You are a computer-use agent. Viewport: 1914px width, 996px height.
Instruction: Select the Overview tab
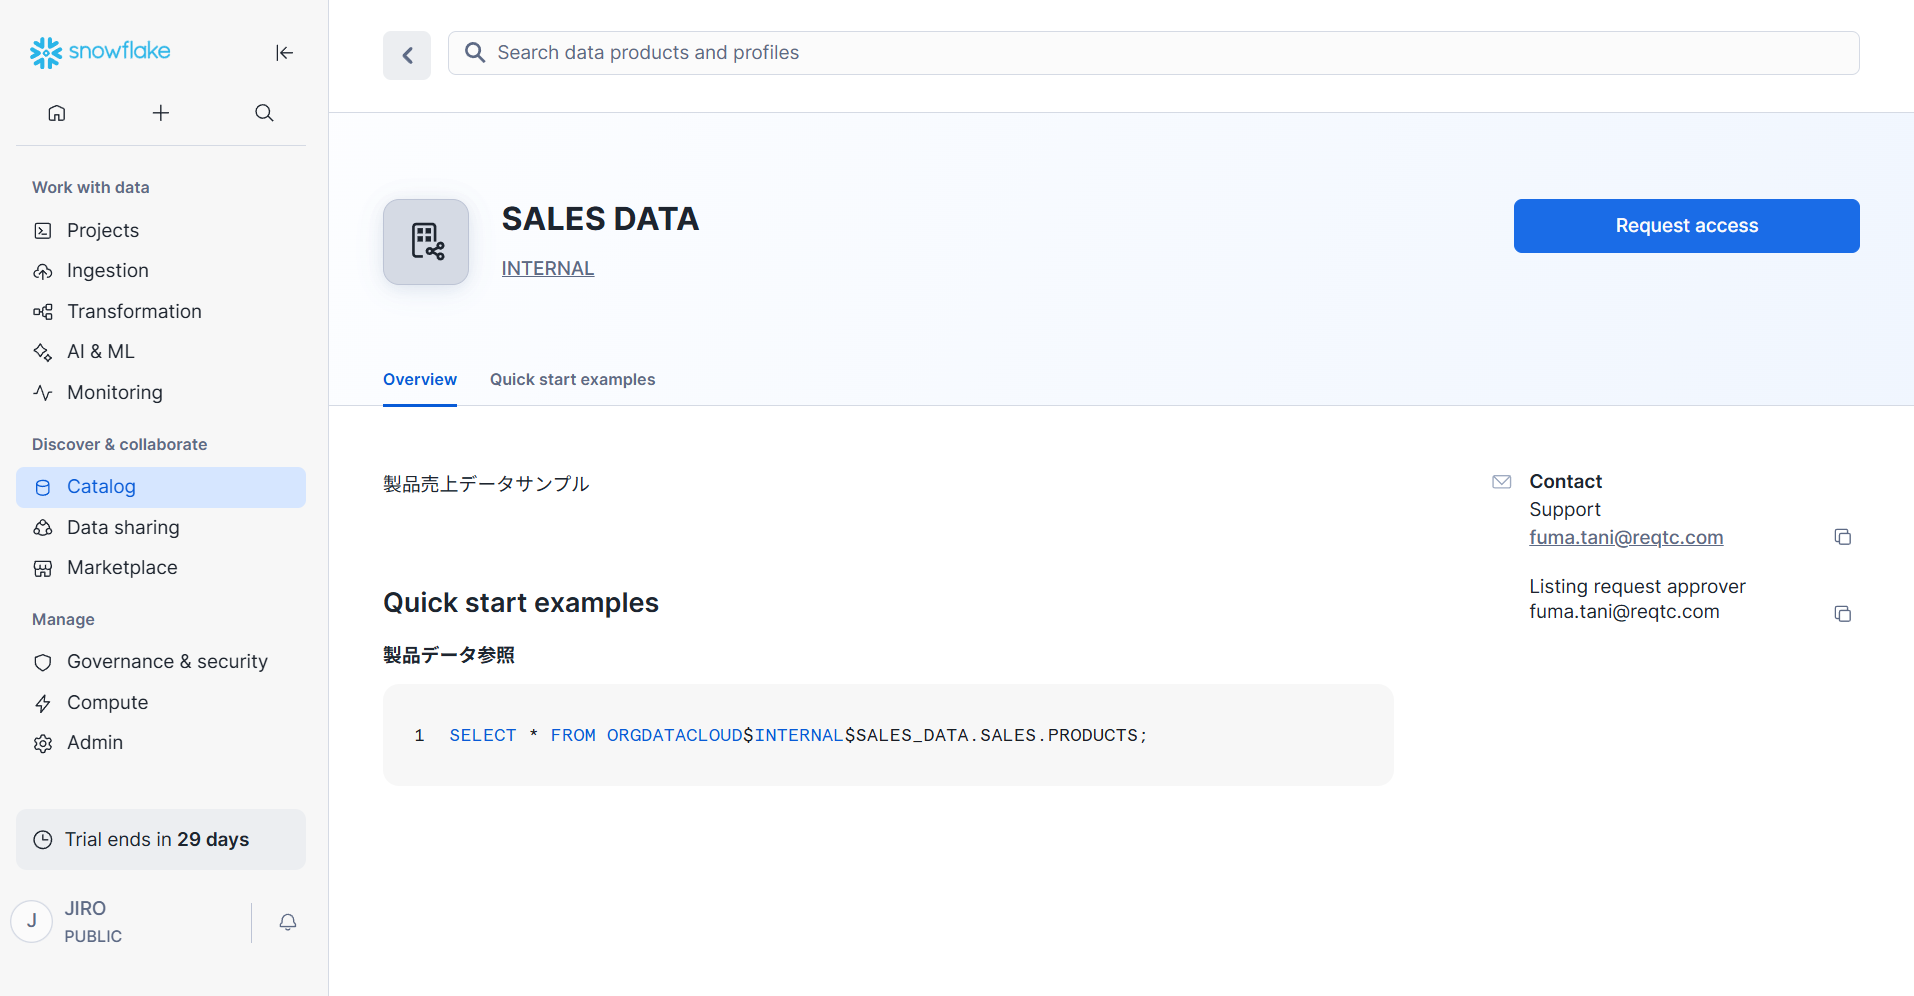(x=419, y=380)
